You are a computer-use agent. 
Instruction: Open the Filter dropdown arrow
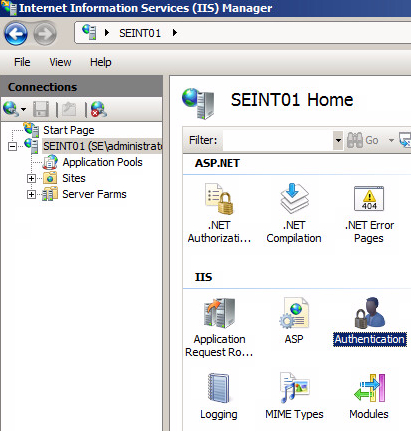click(x=338, y=140)
